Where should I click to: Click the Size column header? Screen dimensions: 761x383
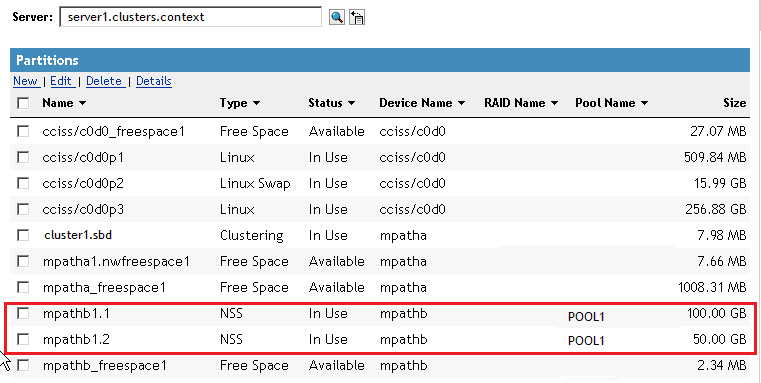[x=734, y=103]
